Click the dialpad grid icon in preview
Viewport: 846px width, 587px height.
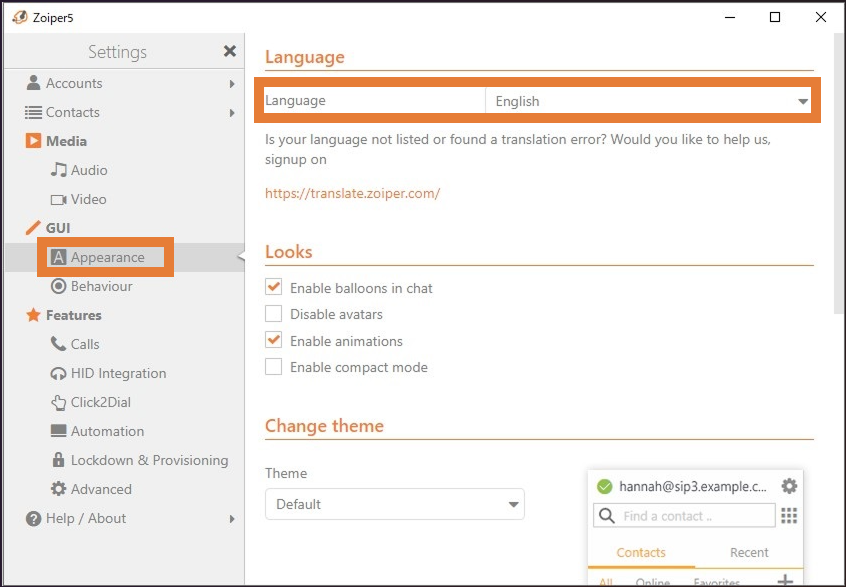pos(789,516)
